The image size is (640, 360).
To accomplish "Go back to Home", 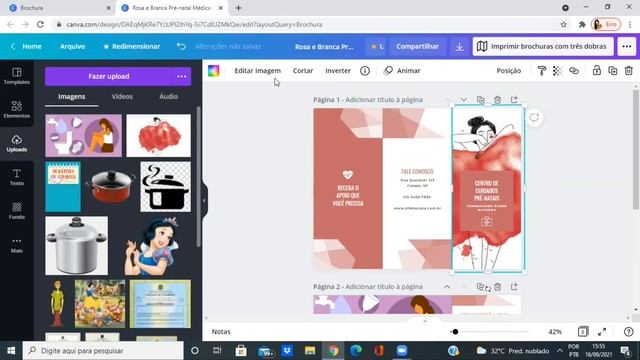I will tap(27, 47).
